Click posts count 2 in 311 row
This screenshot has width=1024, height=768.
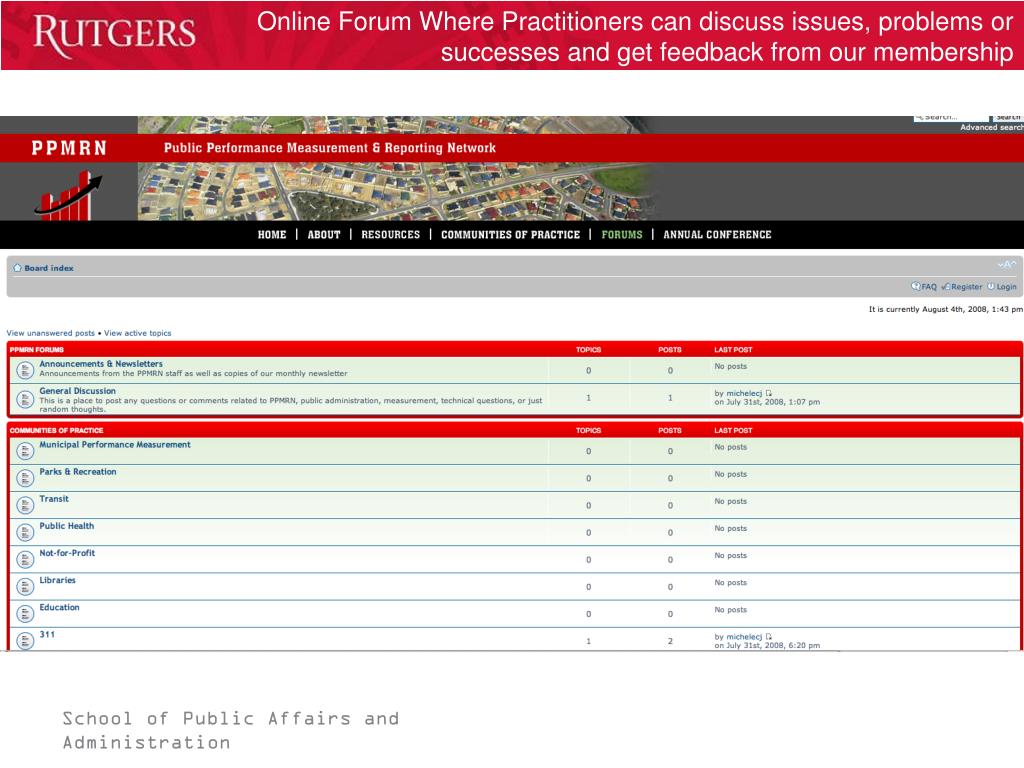(670, 641)
